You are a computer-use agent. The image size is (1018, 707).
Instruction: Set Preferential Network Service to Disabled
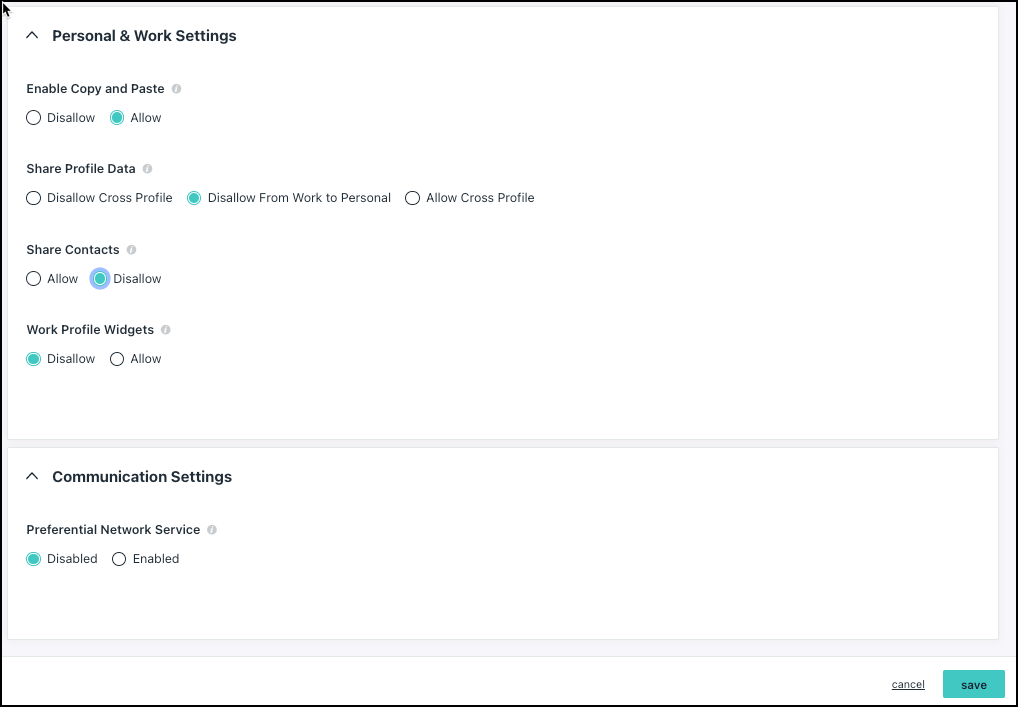click(34, 559)
